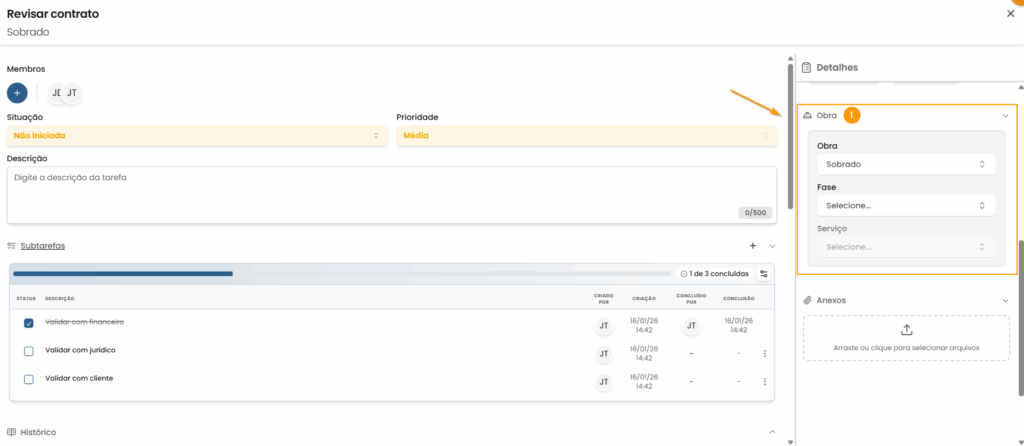This screenshot has width=1024, height=446.
Task: Open the Situação dropdown
Action: (196, 136)
